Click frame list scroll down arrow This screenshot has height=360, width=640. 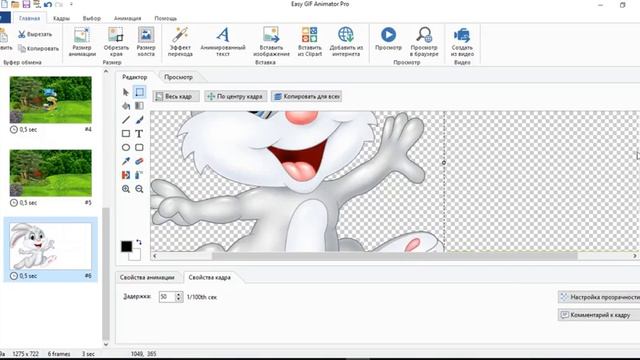point(106,344)
